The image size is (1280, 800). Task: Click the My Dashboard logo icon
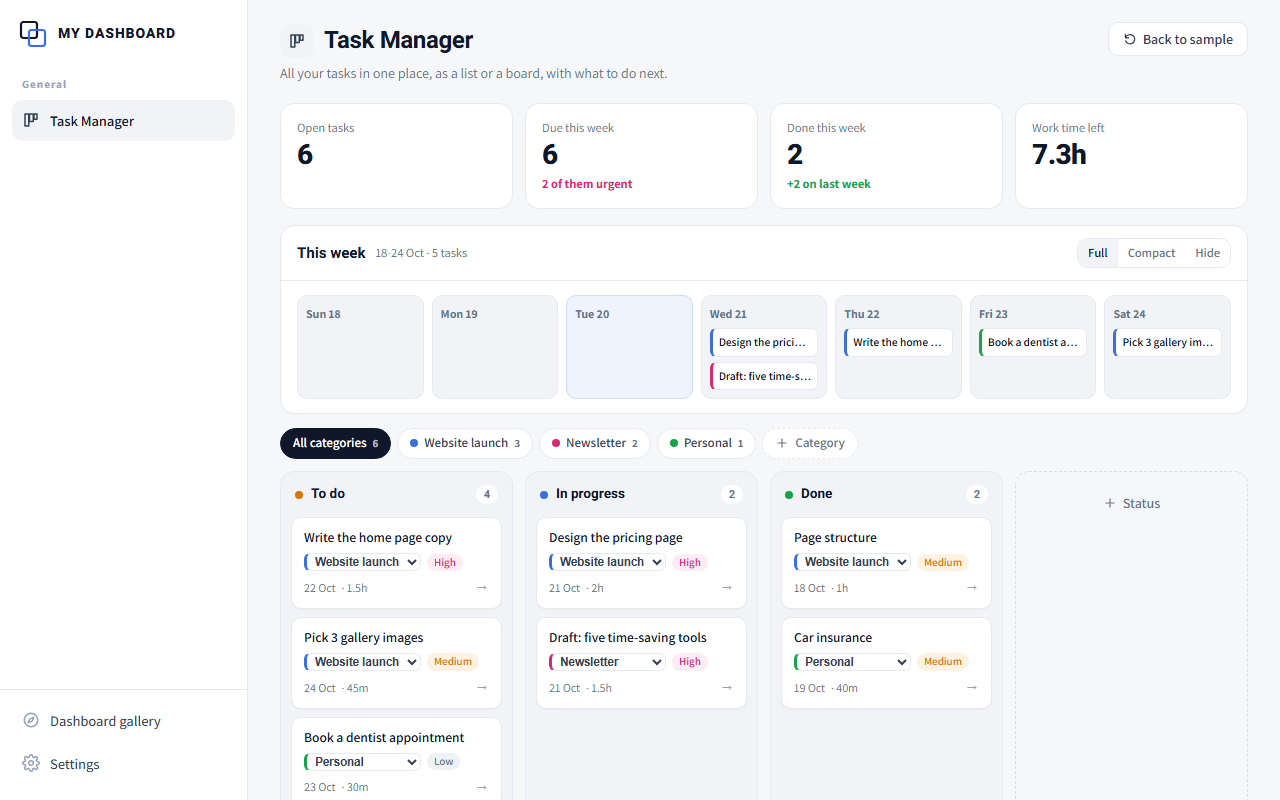pyautogui.click(x=33, y=33)
